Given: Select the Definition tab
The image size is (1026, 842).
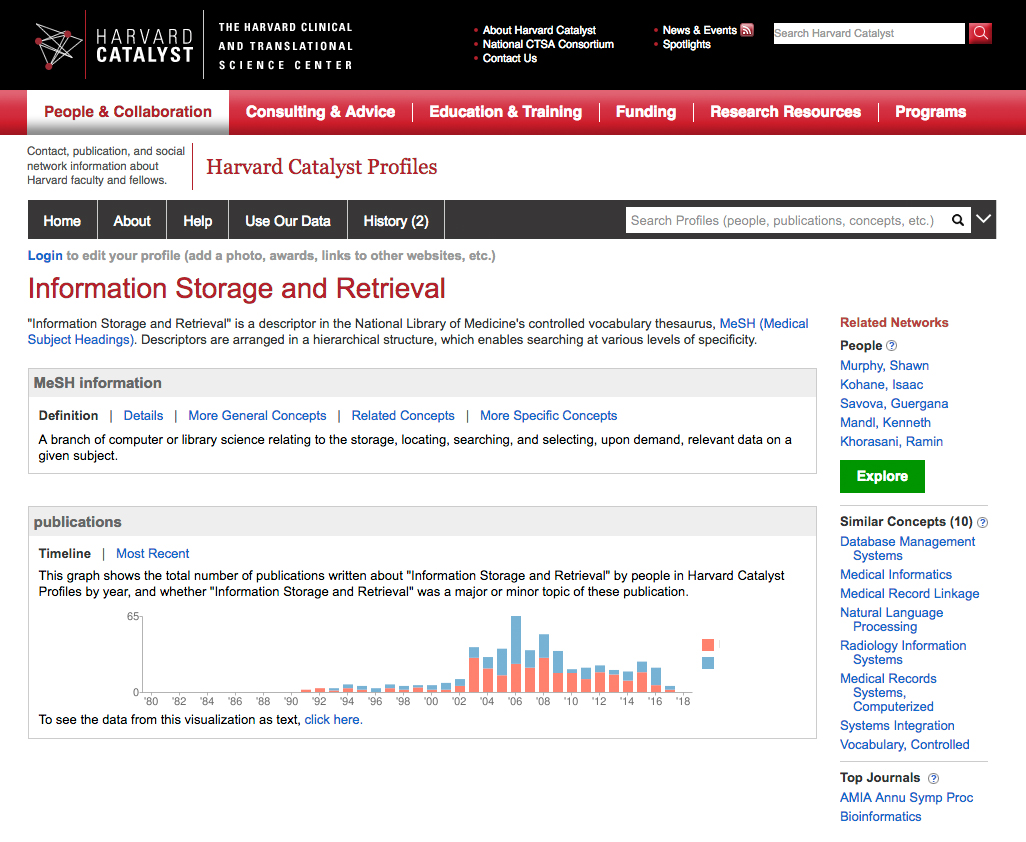Looking at the screenshot, I should pos(68,415).
